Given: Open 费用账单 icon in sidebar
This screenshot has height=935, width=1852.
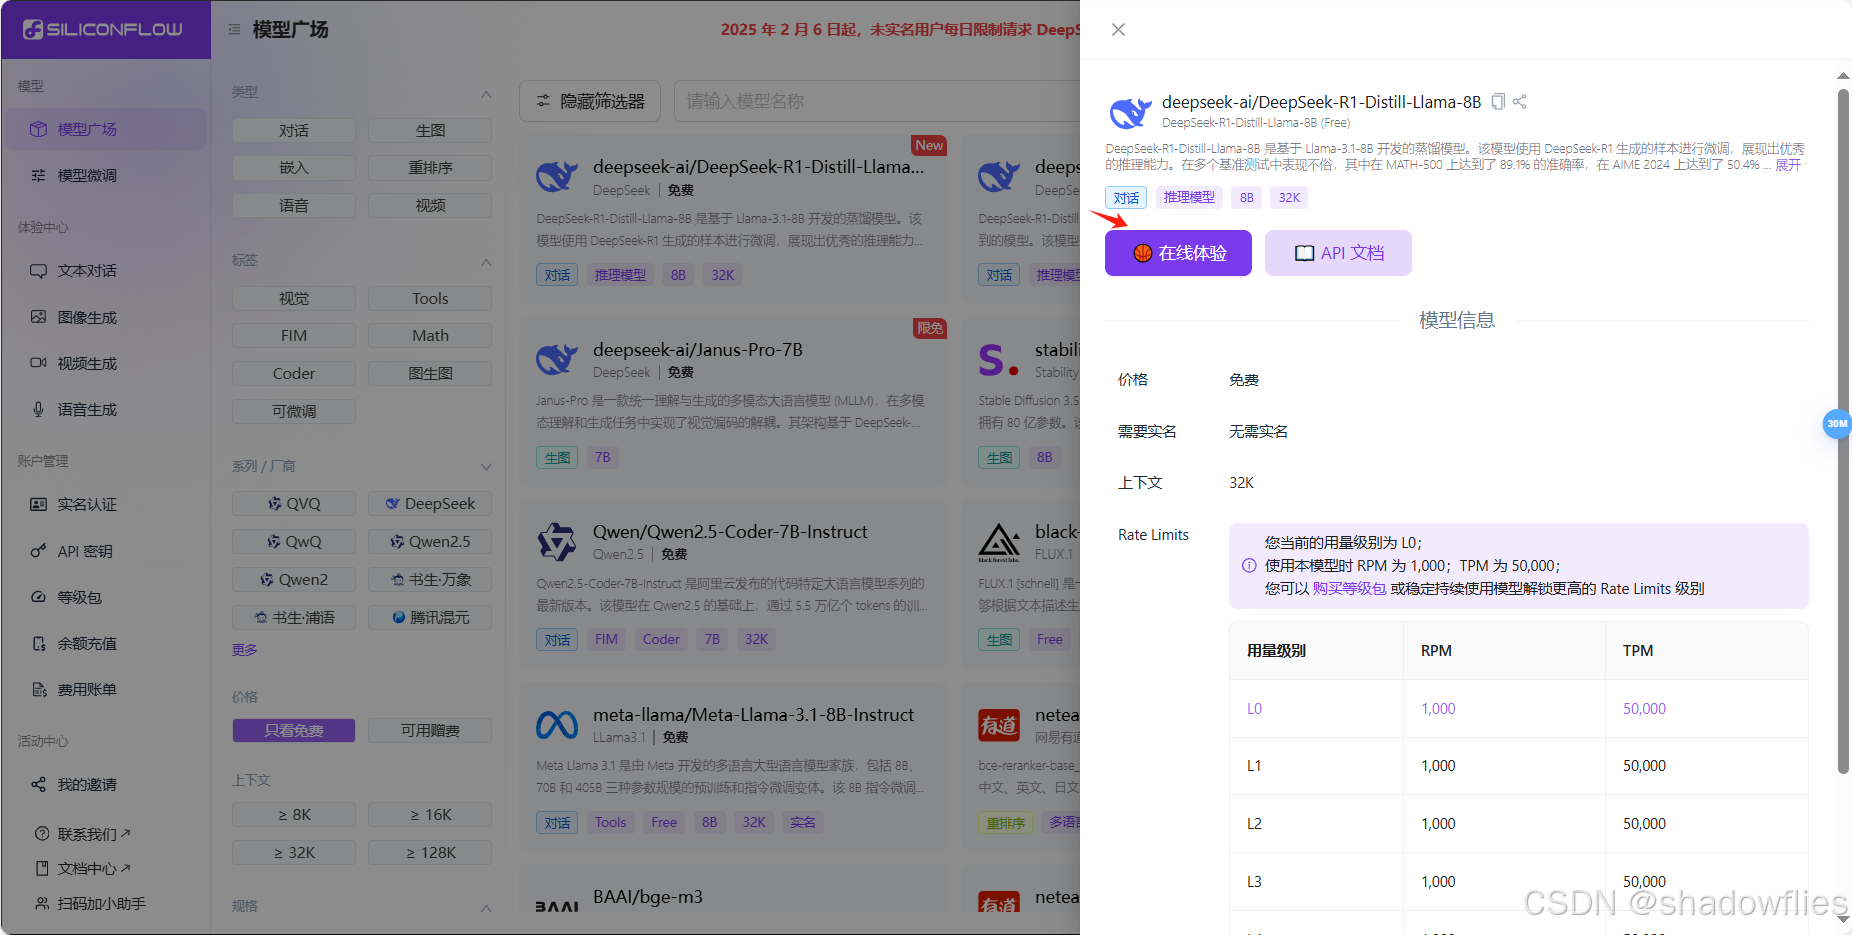Looking at the screenshot, I should (x=38, y=689).
